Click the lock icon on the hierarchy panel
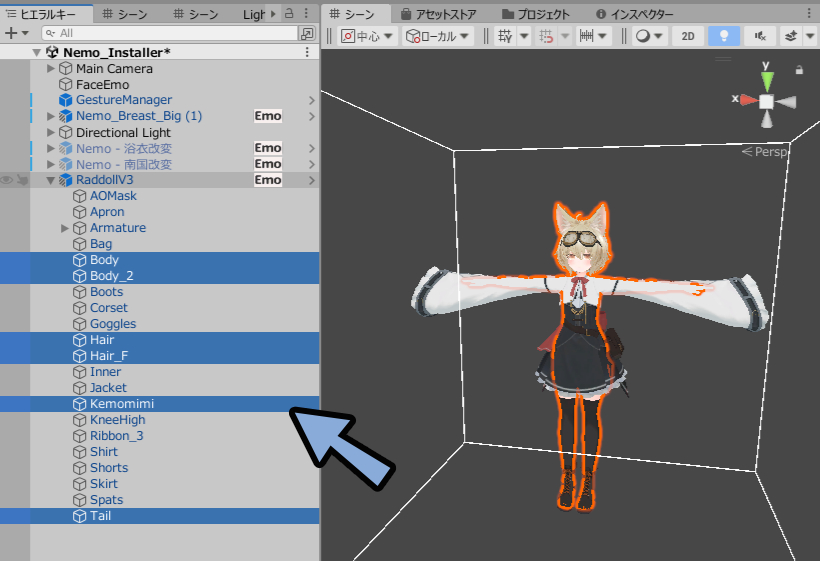 pos(289,14)
